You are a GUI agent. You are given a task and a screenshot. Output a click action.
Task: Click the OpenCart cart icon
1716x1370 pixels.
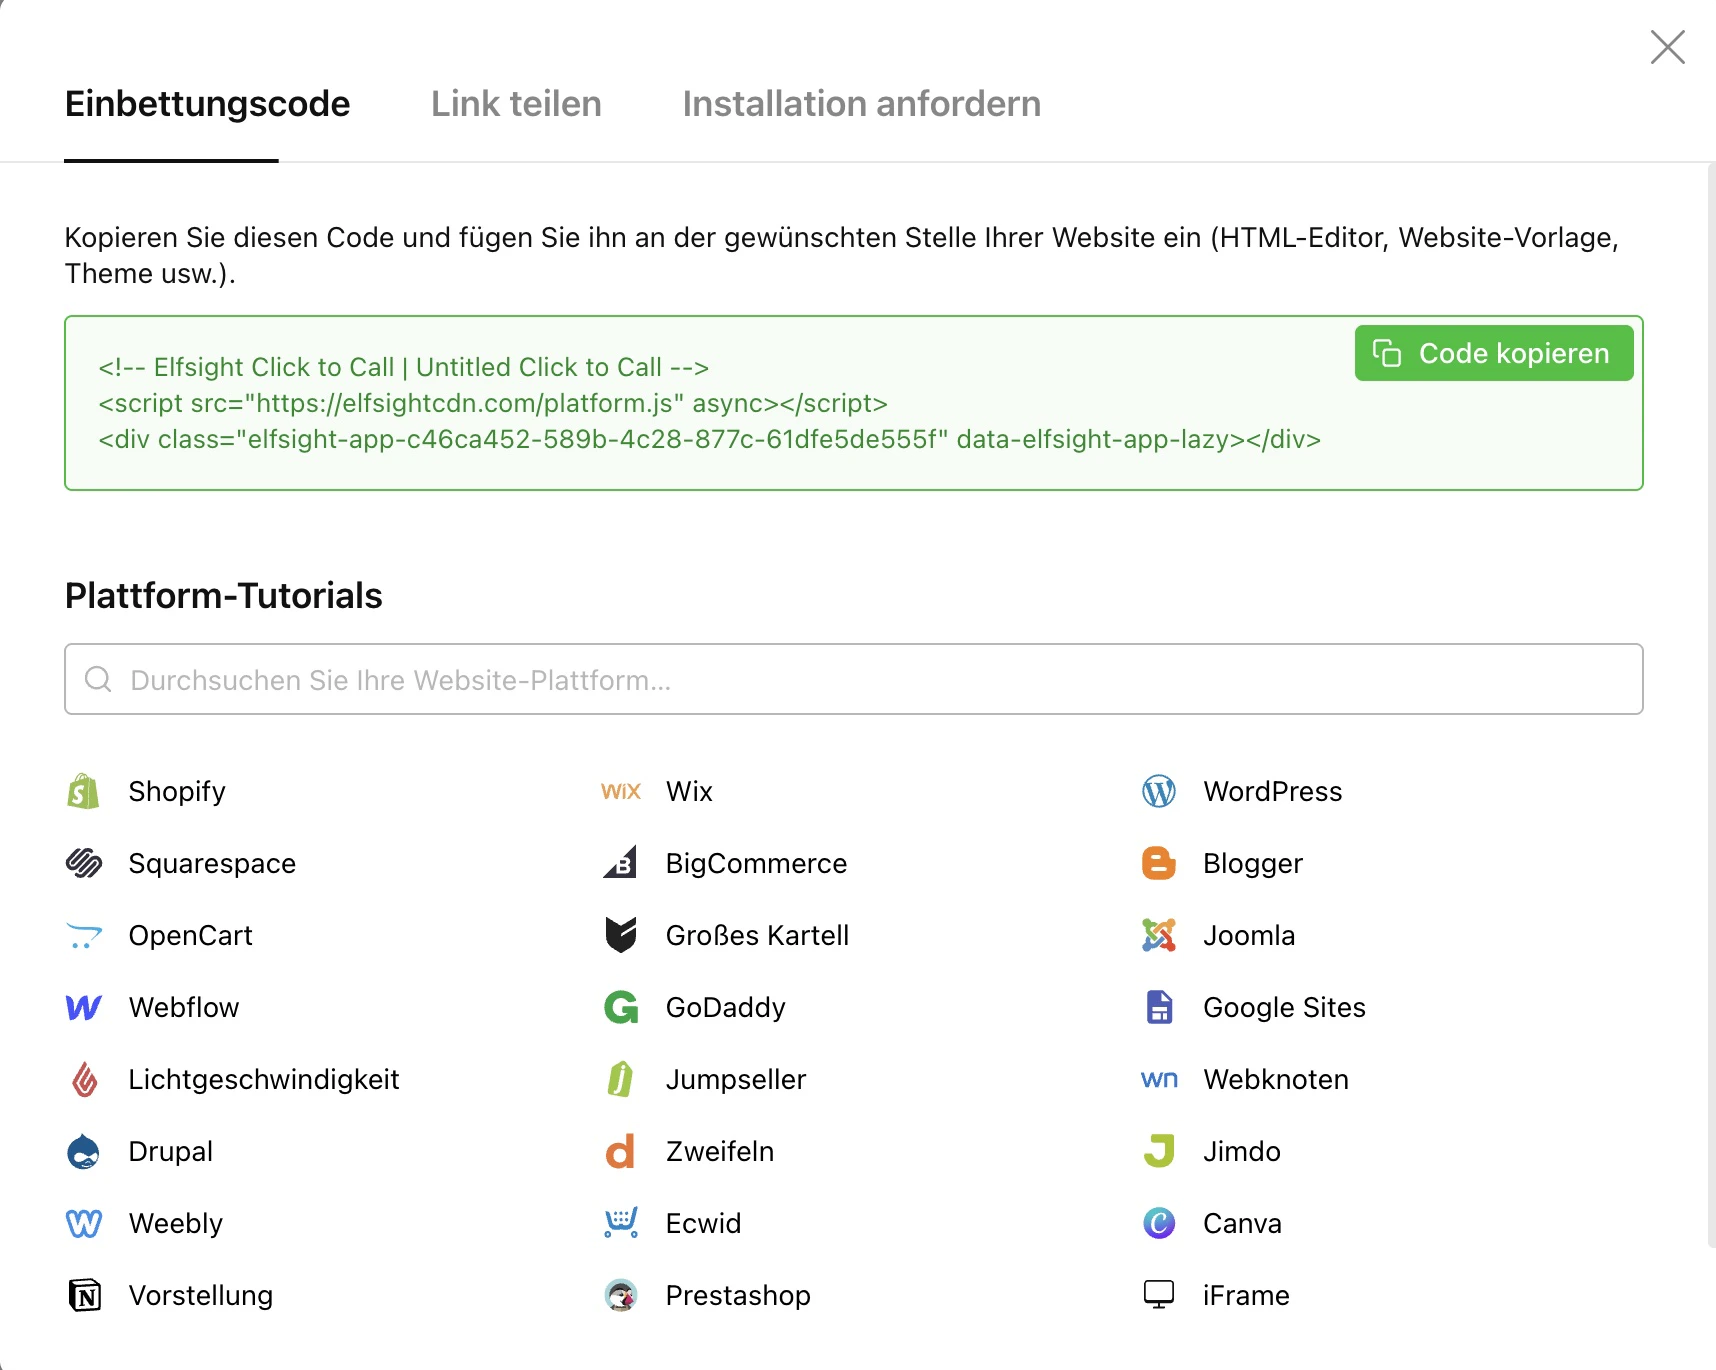(84, 936)
